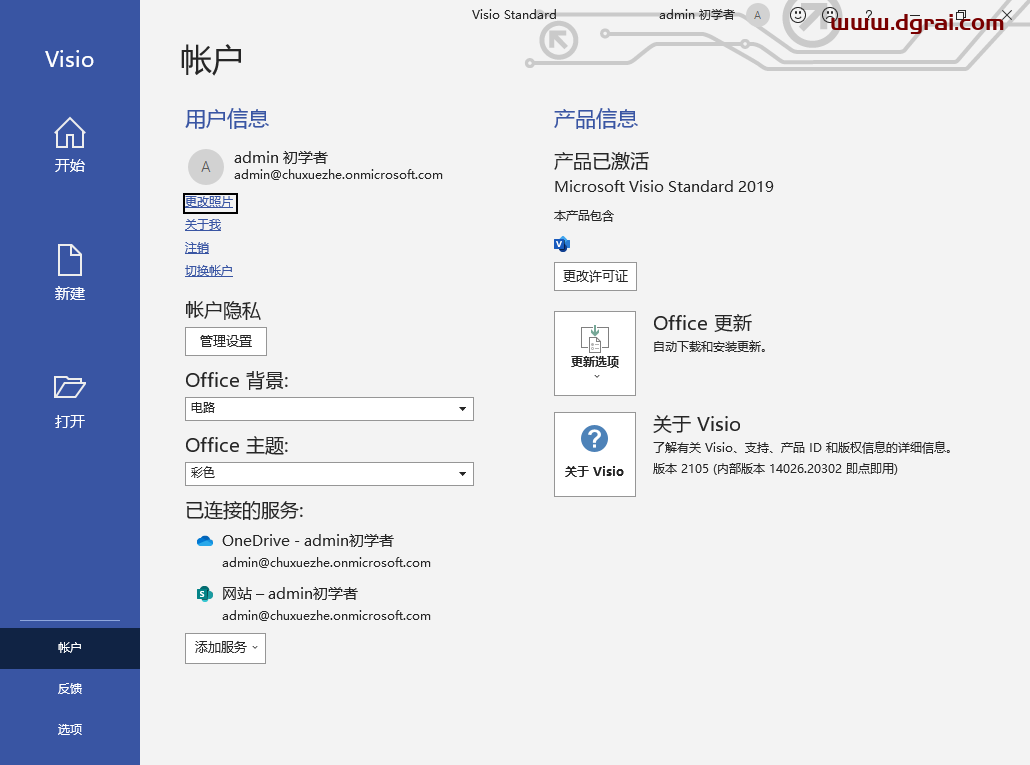This screenshot has width=1030, height=765.
Task: Click the Microsoft Visio Standard 2019 text
Action: pos(663,186)
